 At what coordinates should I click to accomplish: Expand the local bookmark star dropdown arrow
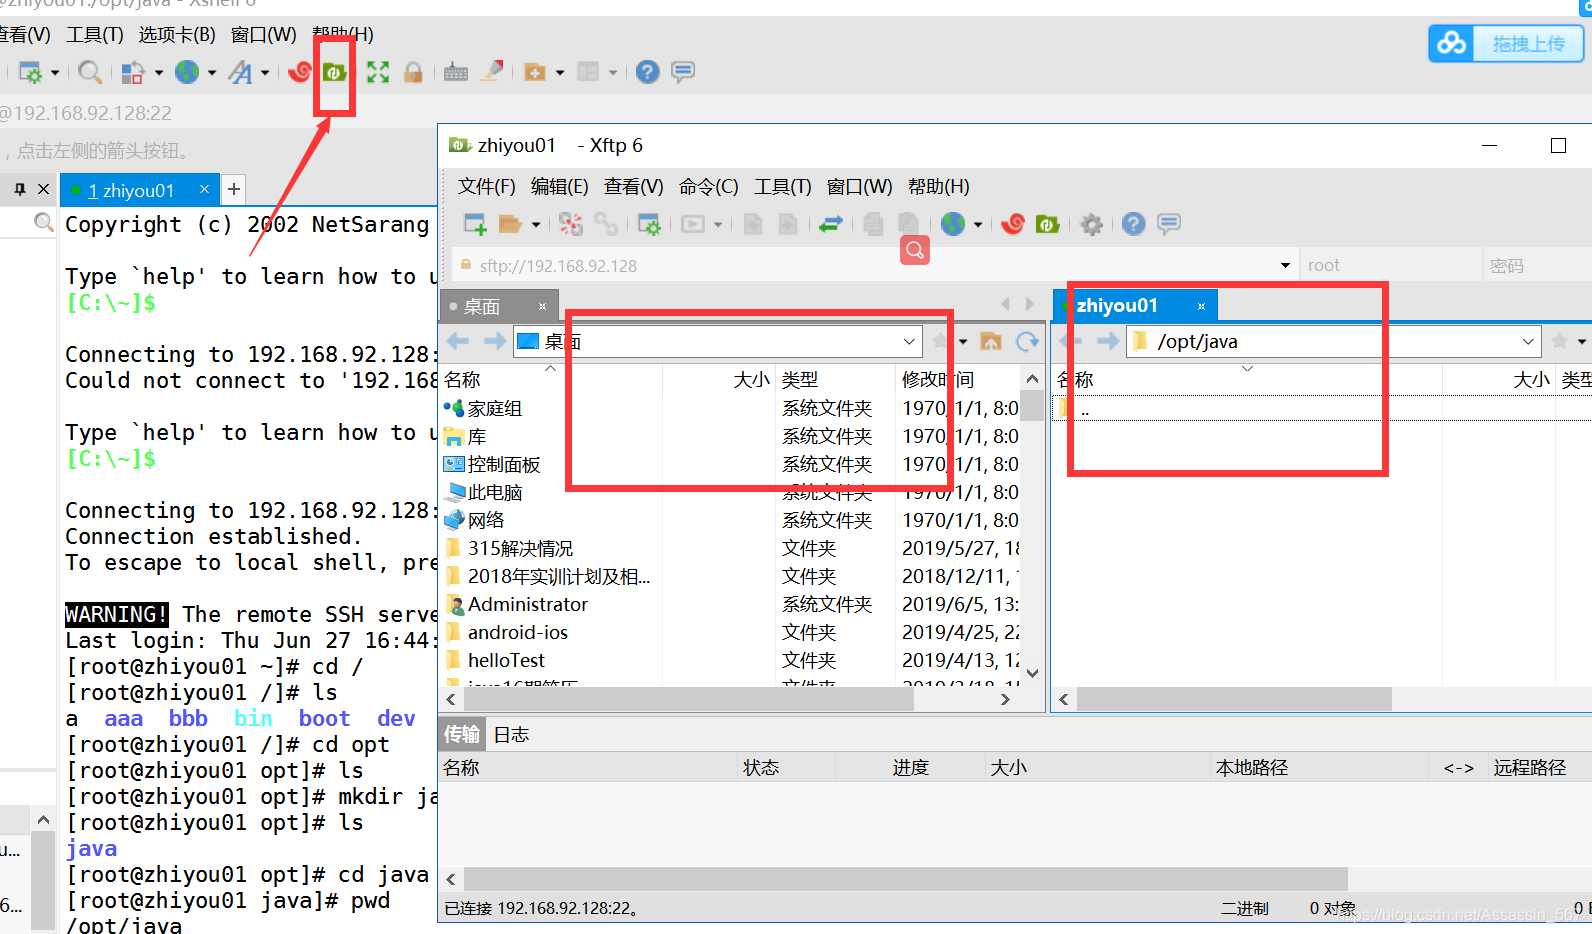(x=963, y=342)
